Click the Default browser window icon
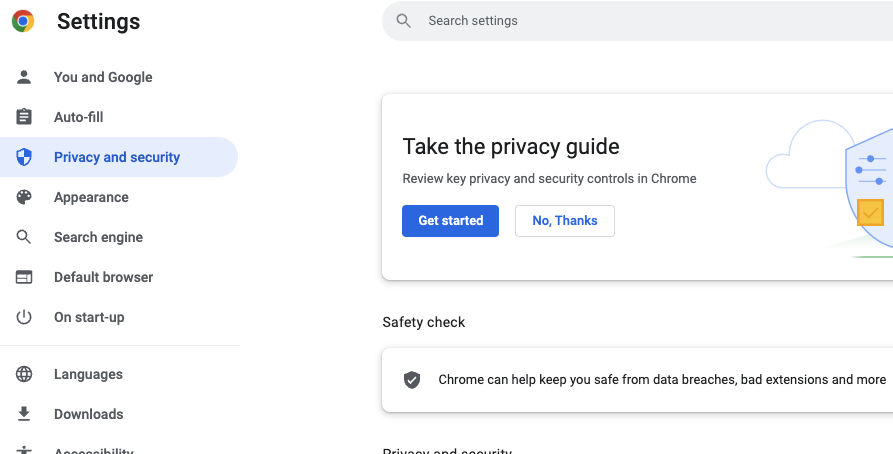The height and width of the screenshot is (454, 893). pyautogui.click(x=24, y=277)
